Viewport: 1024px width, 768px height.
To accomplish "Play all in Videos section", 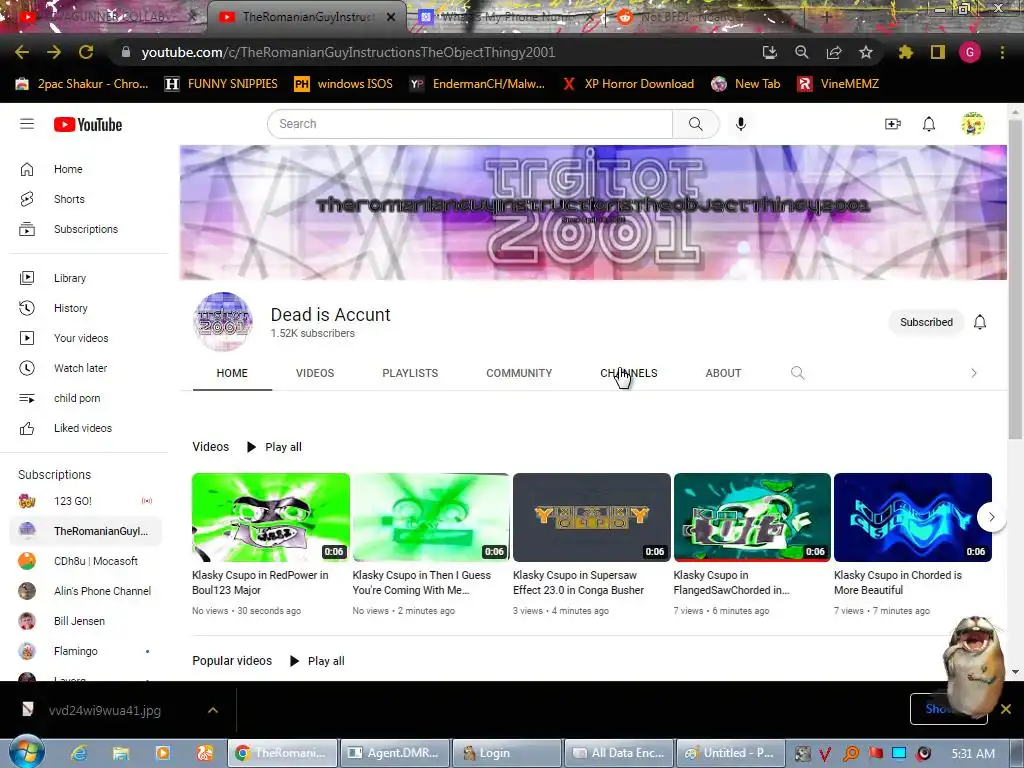I will (x=274, y=447).
